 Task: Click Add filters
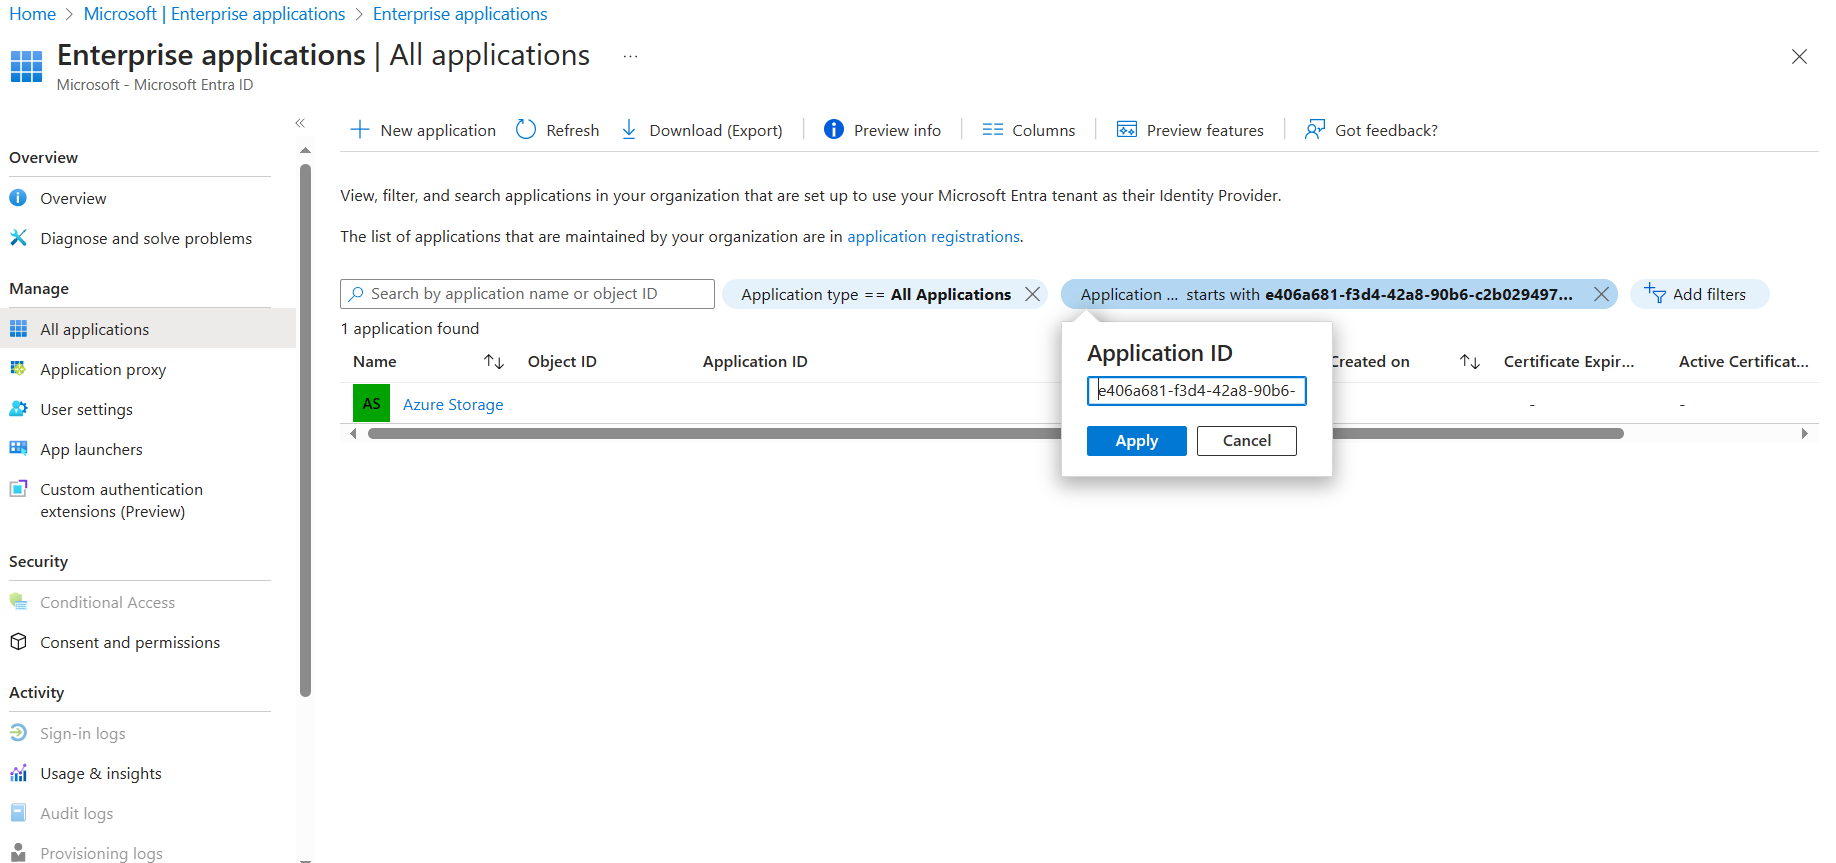click(x=1699, y=294)
